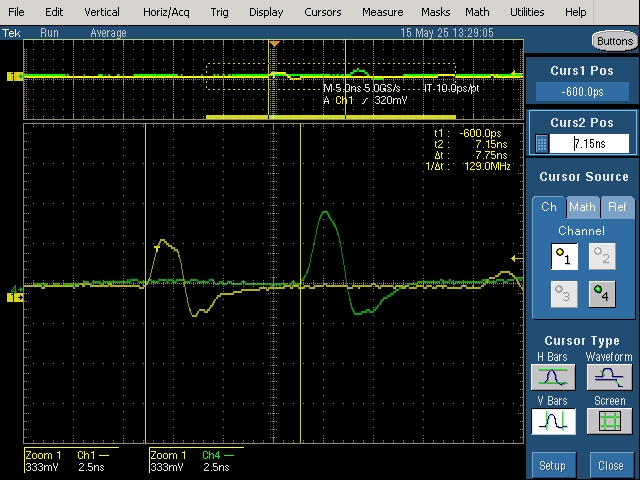Click the Δt 7.75ns readout
Viewport: 640px width, 480px height.
(471, 155)
